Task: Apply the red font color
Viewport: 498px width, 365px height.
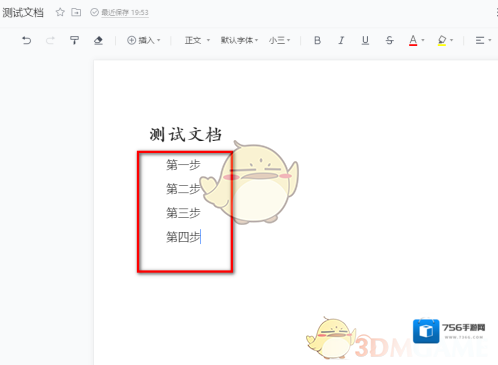Action: click(413, 40)
